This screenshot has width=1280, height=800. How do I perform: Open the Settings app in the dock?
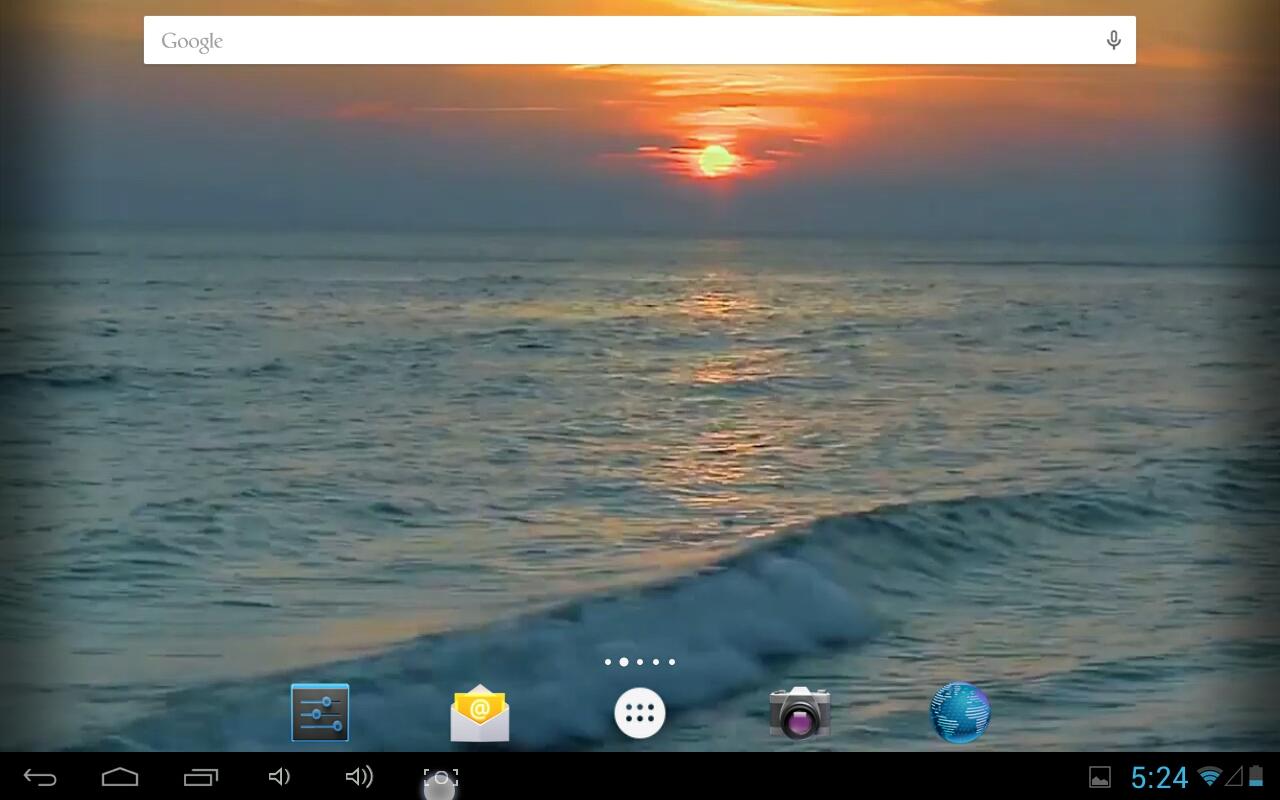[320, 713]
